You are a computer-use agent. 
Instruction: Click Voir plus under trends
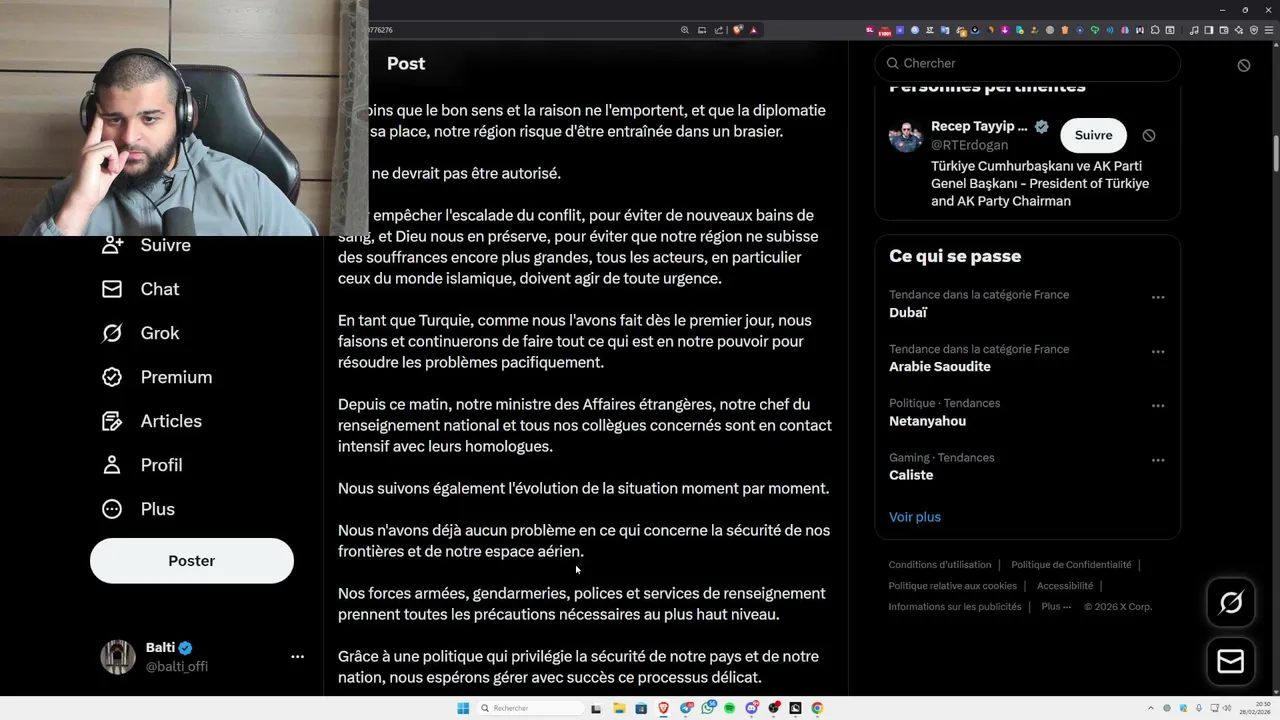tap(915, 517)
